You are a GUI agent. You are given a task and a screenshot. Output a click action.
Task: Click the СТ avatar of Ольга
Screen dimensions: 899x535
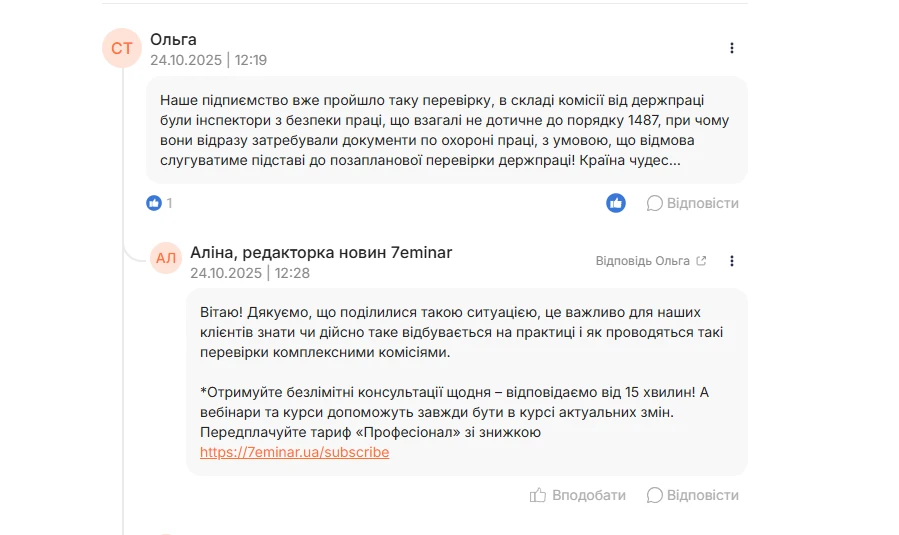(122, 48)
